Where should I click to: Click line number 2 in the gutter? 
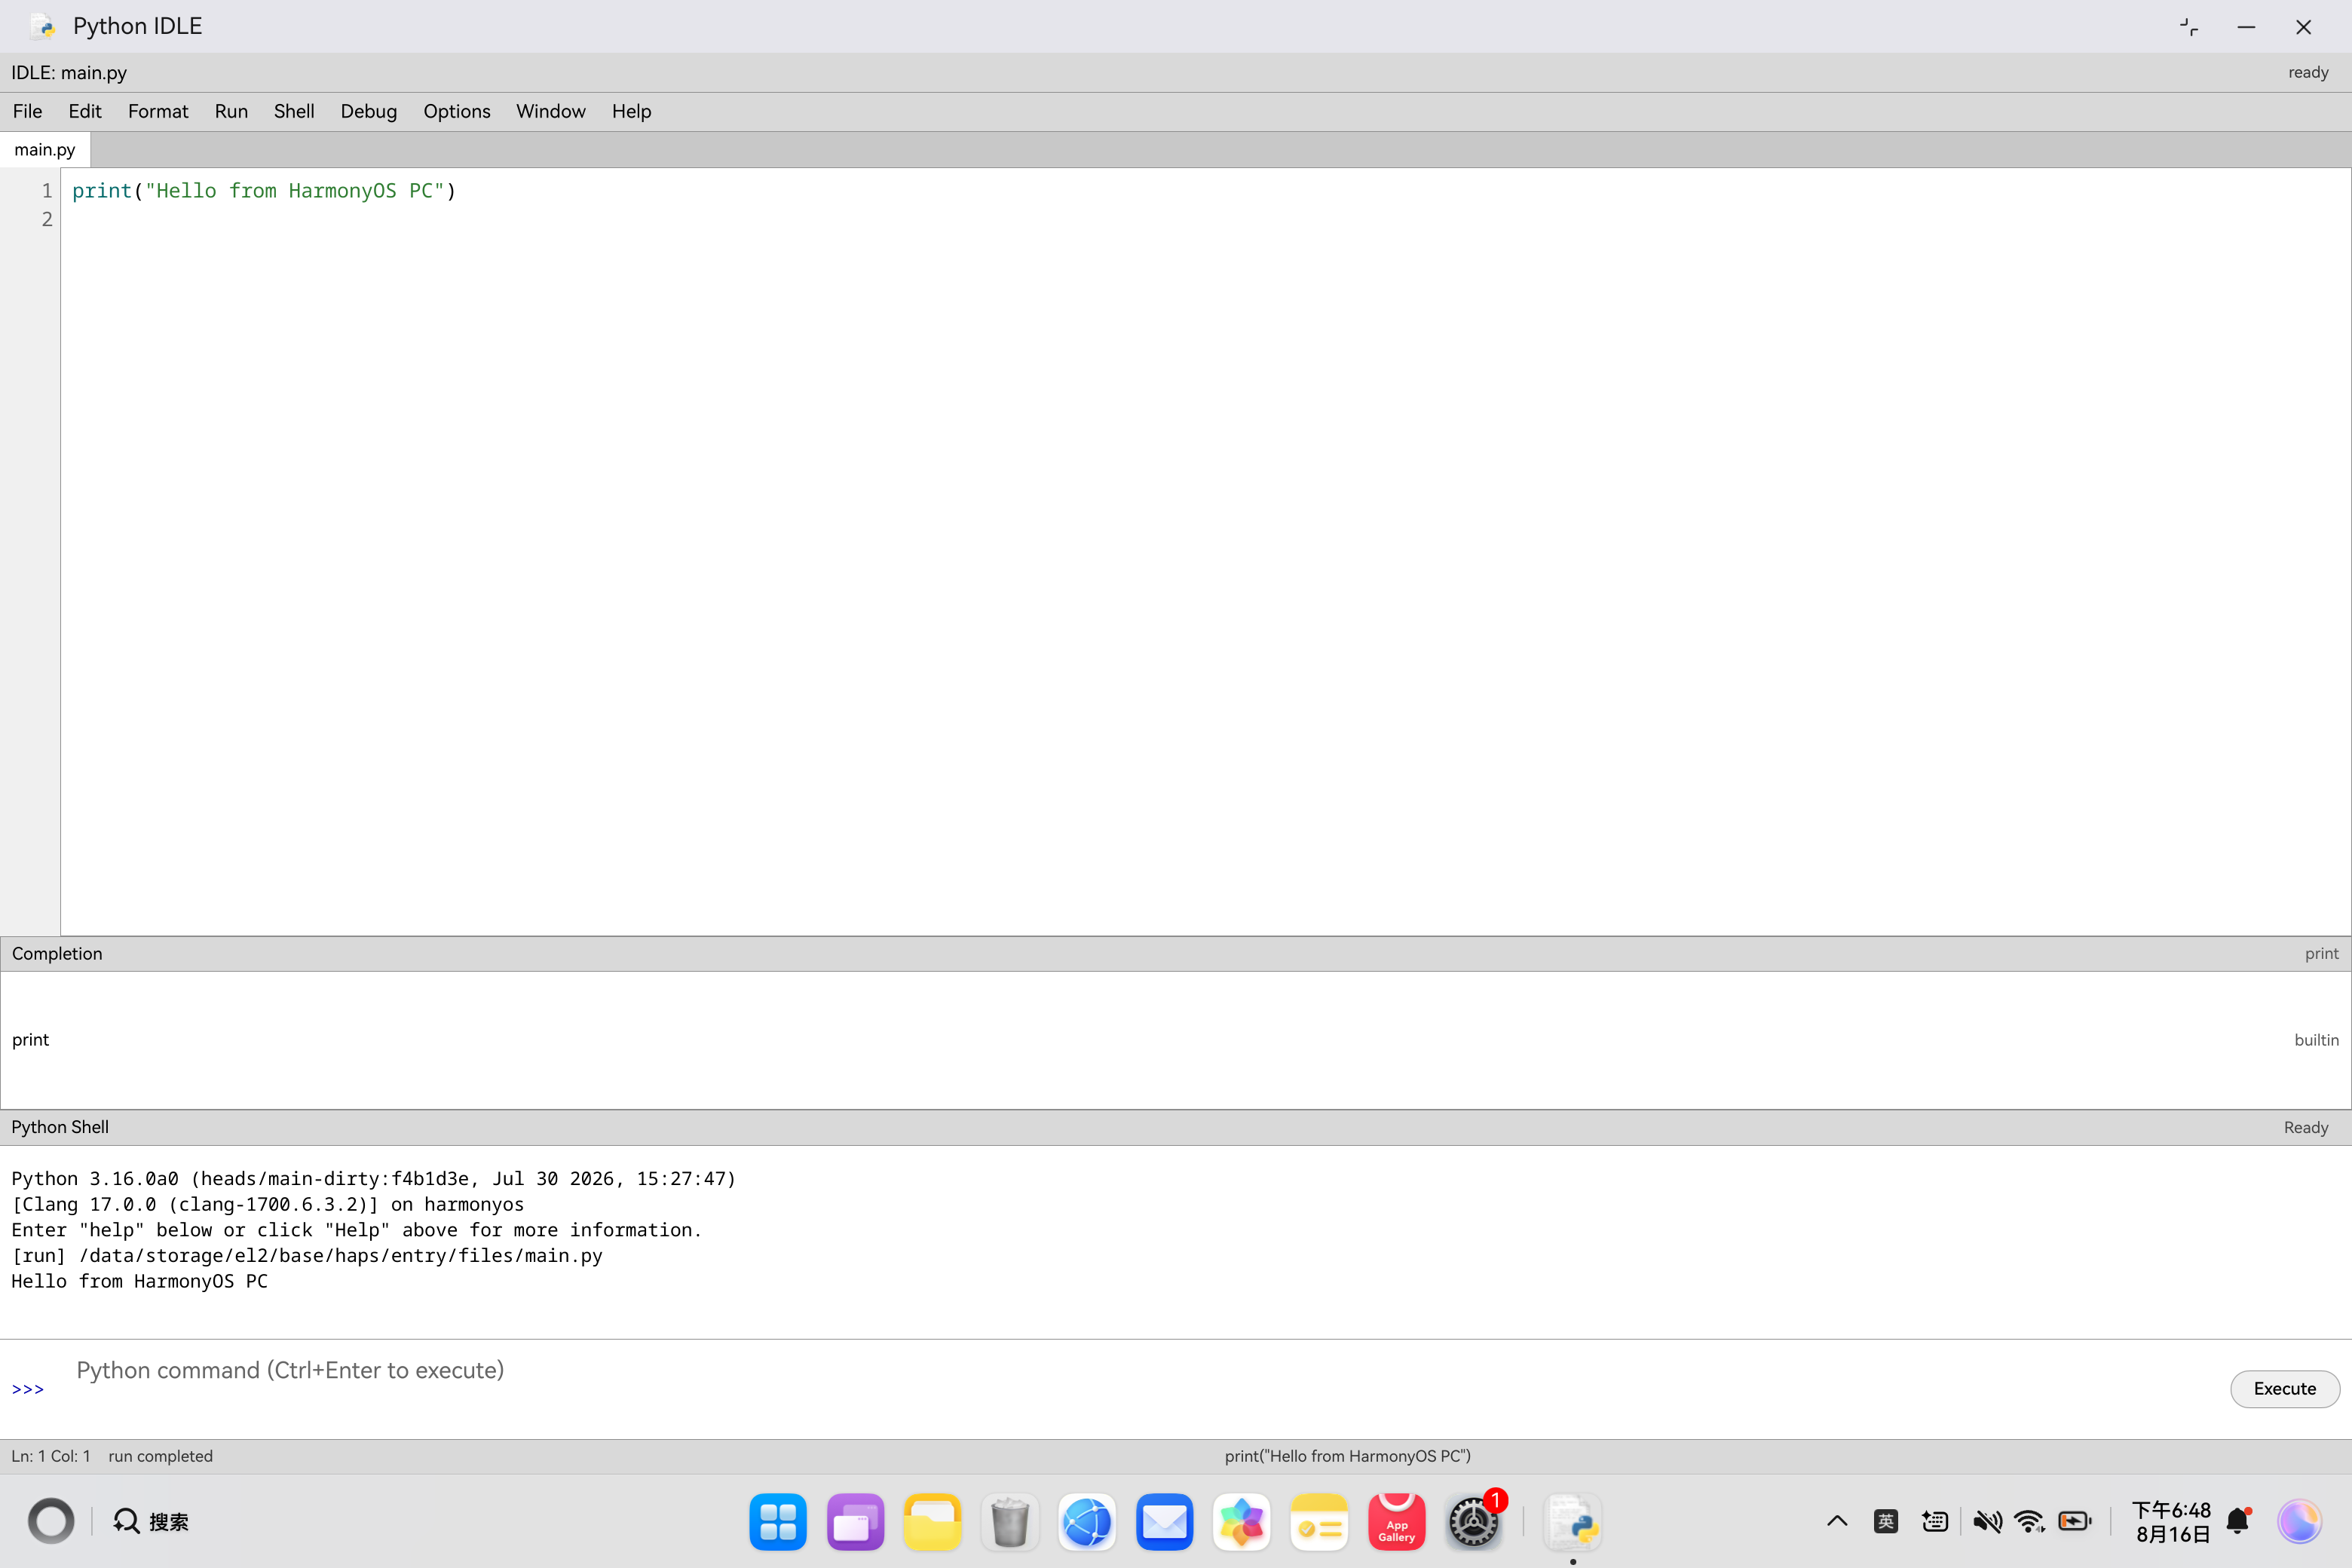point(47,219)
